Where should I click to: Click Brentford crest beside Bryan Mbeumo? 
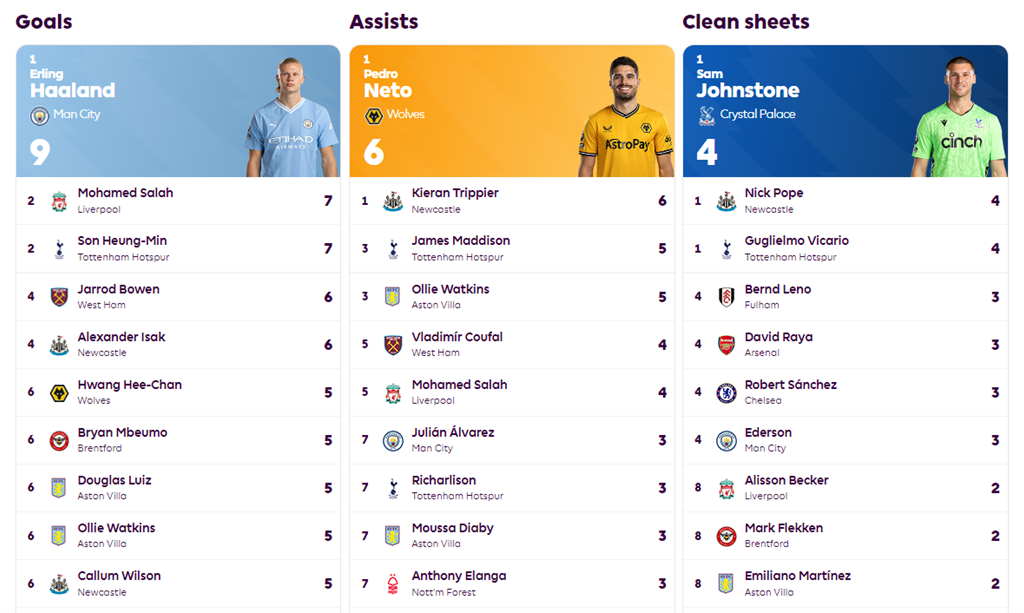59,441
